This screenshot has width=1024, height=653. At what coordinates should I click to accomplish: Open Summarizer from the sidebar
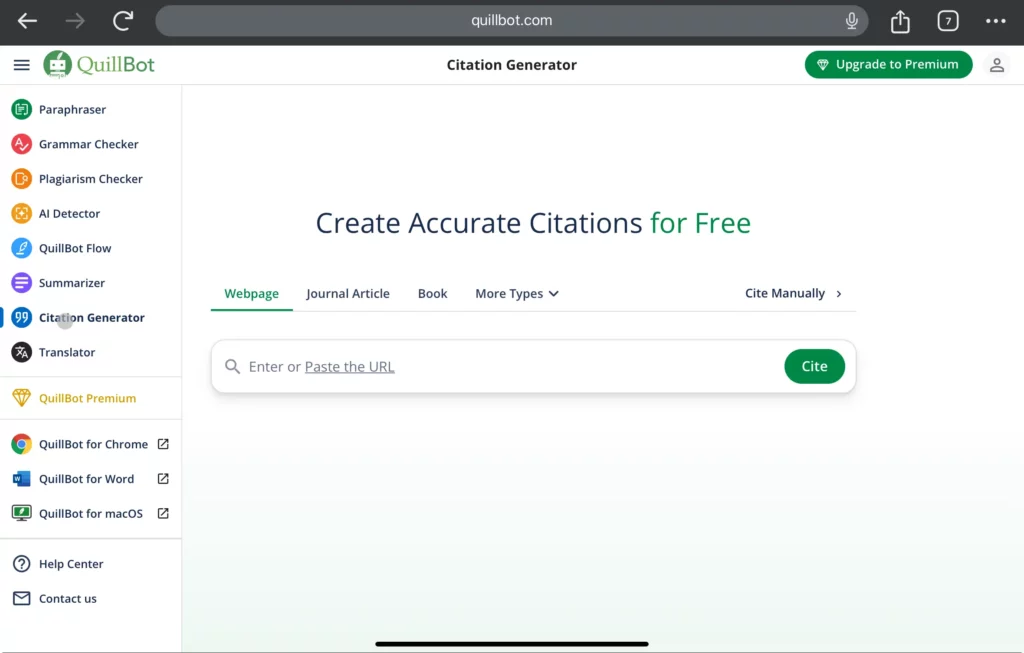click(x=72, y=283)
